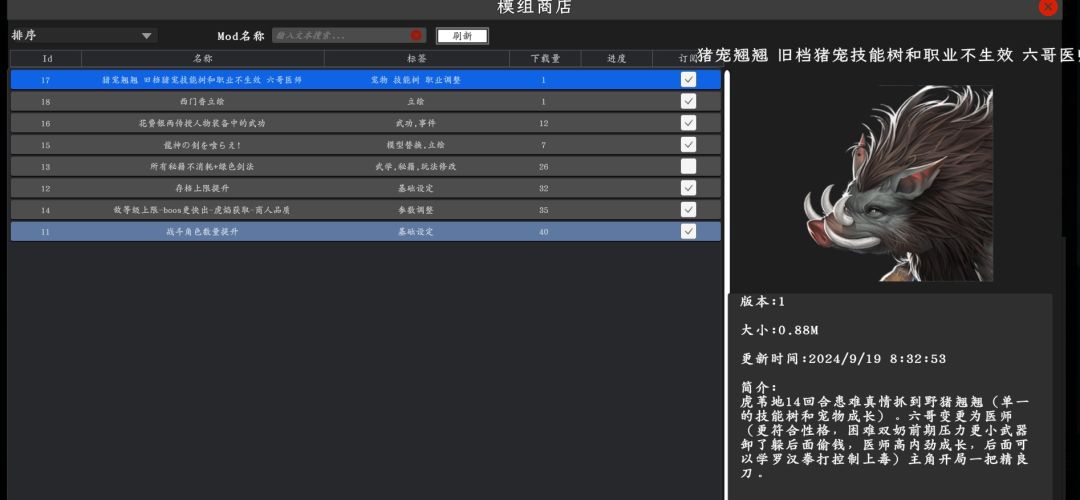Viewport: 1080px width, 500px height.
Task: Click the 版本:1 text in details
Action: click(x=762, y=302)
